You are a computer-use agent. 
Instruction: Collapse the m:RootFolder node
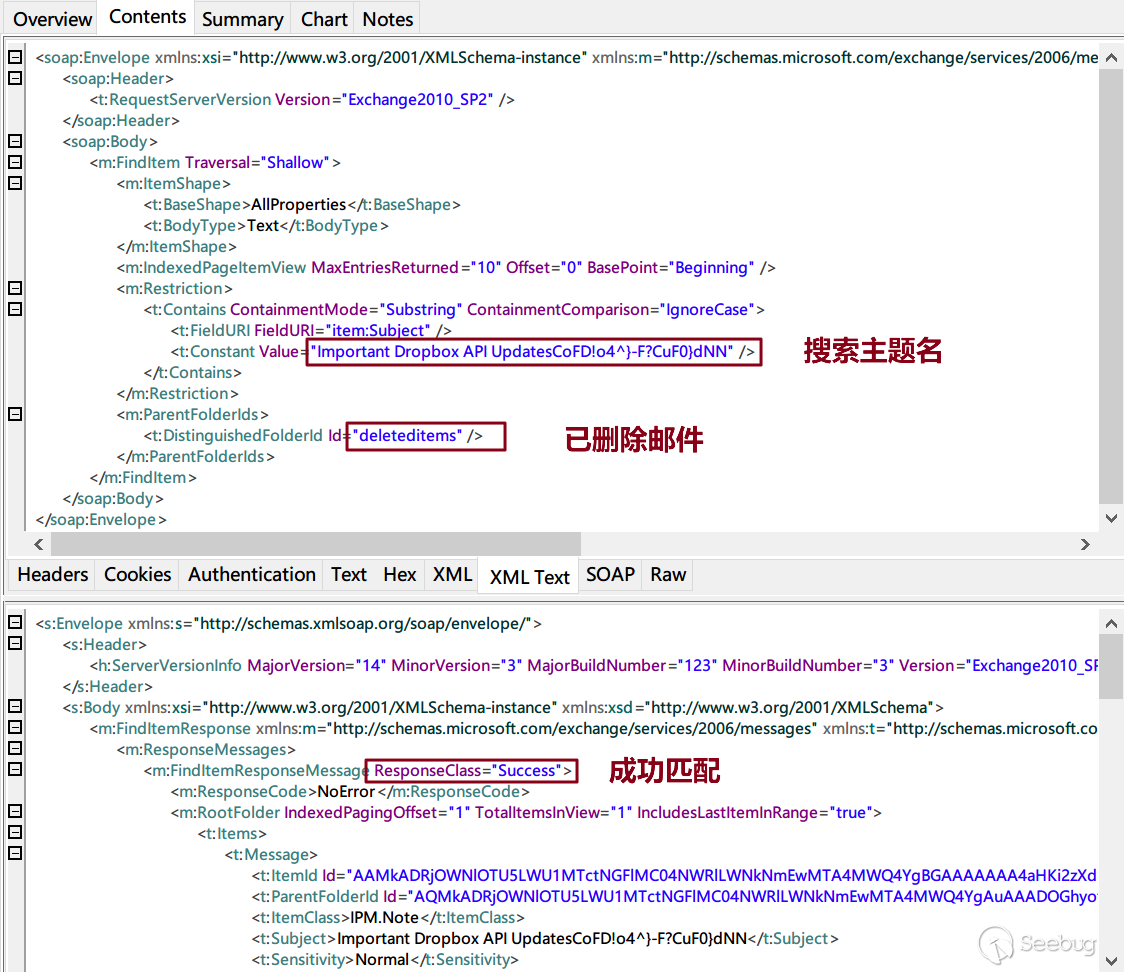pyautogui.click(x=15, y=811)
